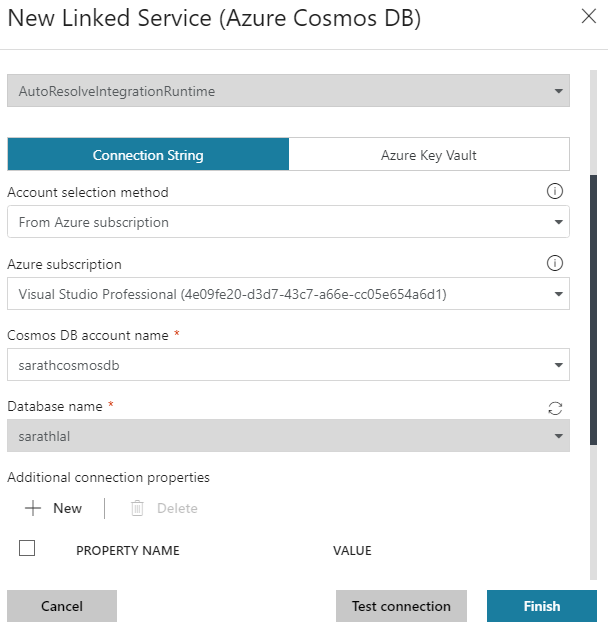Image resolution: width=608 pixels, height=636 pixels.
Task: Click the vertical scrollbar thumb
Action: [x=593, y=310]
